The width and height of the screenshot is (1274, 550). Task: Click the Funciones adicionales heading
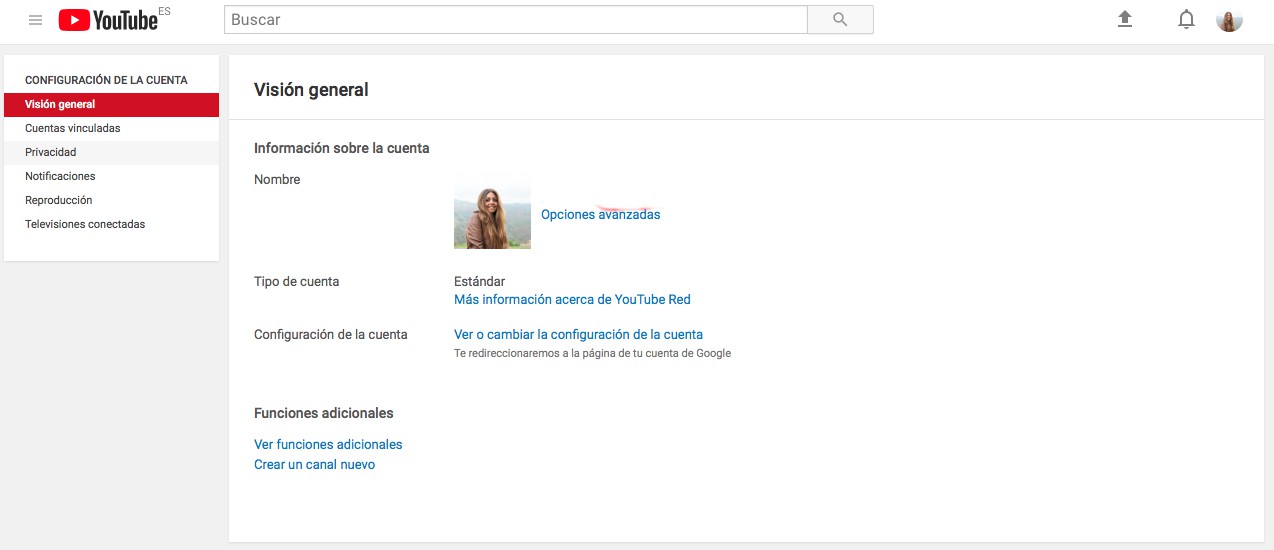point(324,413)
